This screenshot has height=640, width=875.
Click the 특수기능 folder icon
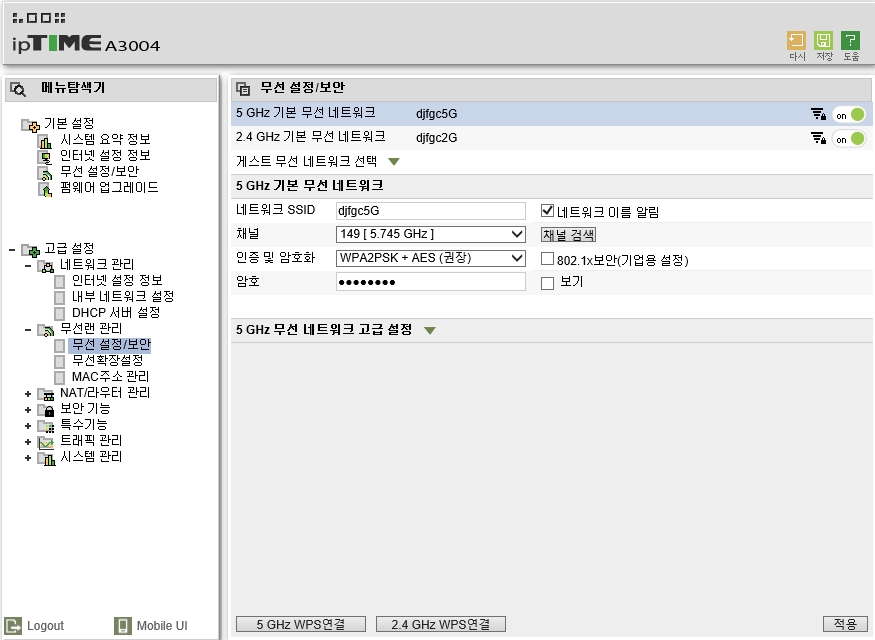(46, 427)
